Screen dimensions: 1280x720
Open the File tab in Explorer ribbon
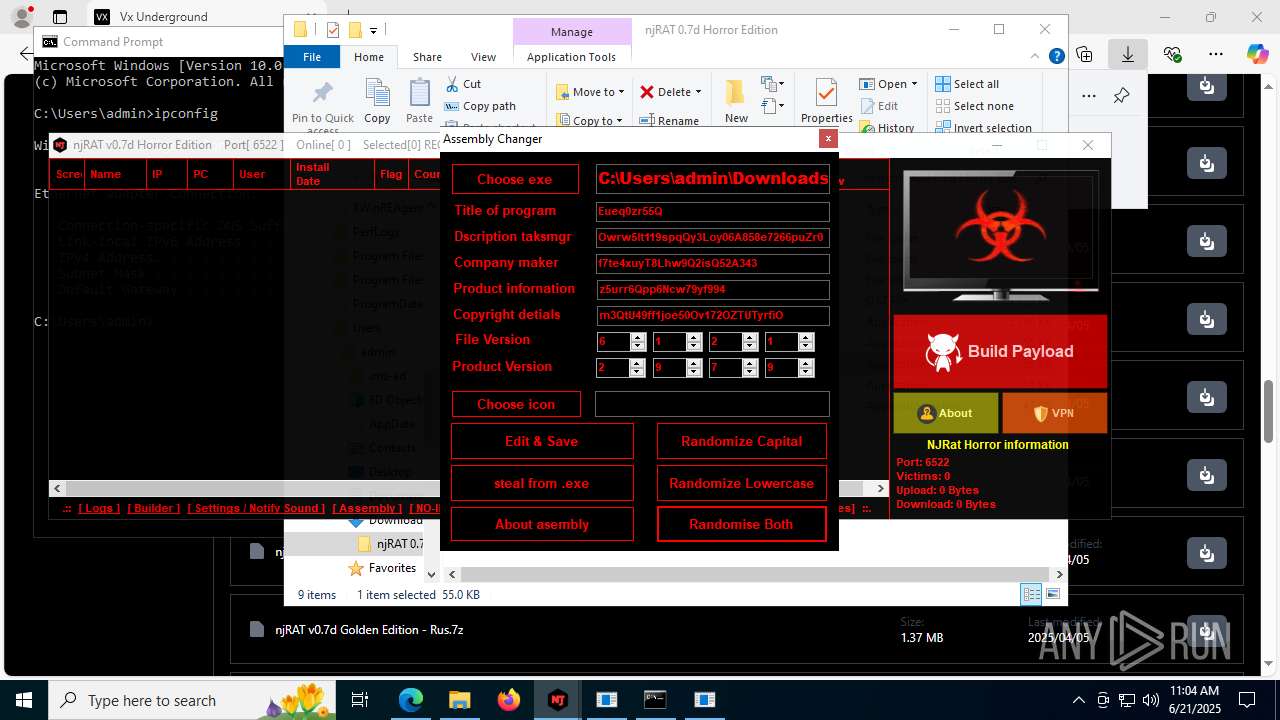coord(312,57)
